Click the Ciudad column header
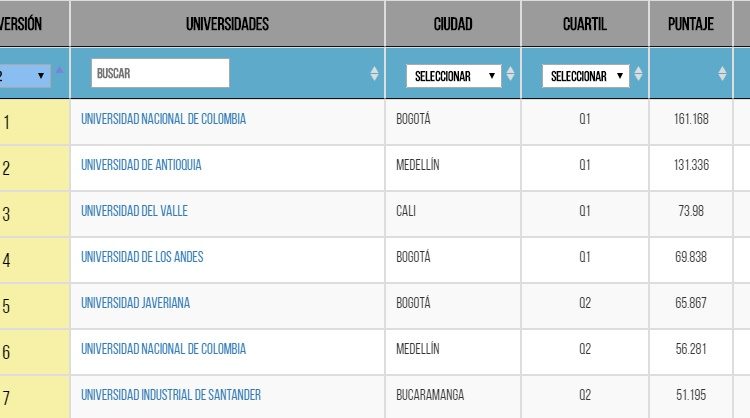Image resolution: width=750 pixels, height=418 pixels. tap(453, 24)
